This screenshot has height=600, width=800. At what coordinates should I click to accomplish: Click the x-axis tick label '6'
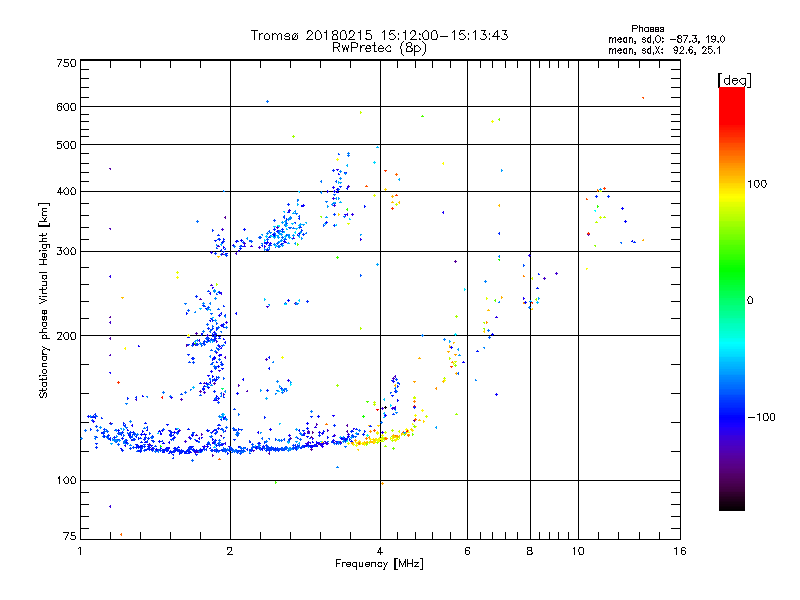click(467, 551)
